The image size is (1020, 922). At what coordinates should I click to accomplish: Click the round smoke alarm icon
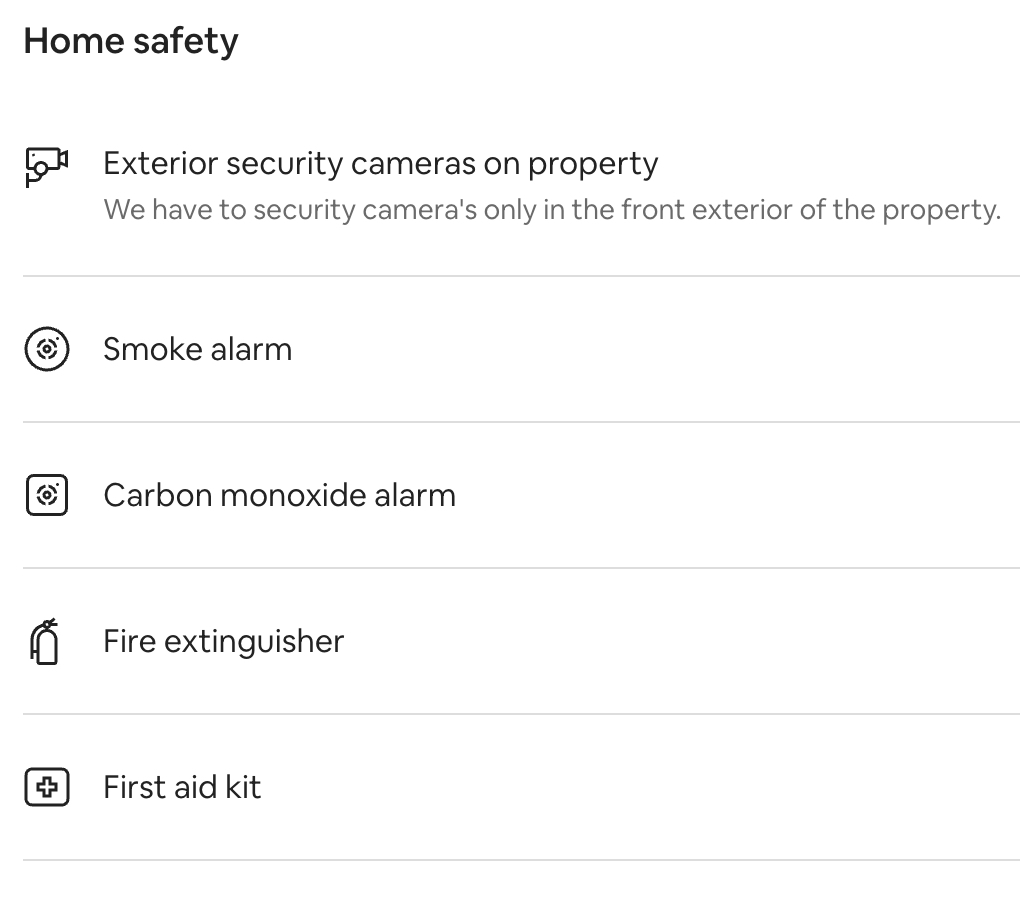pos(47,349)
